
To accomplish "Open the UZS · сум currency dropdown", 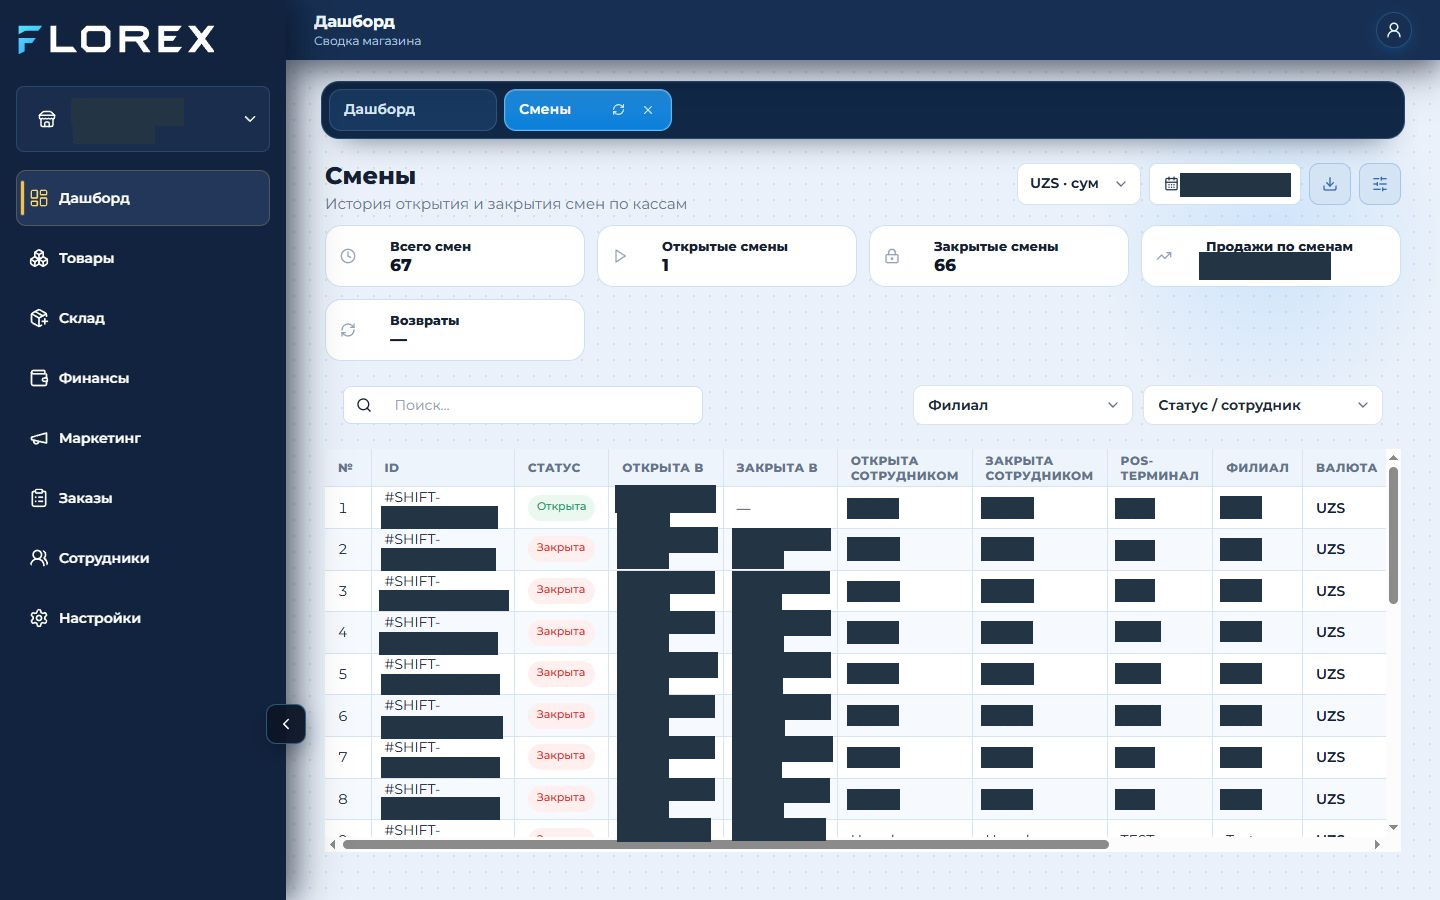I will point(1078,184).
